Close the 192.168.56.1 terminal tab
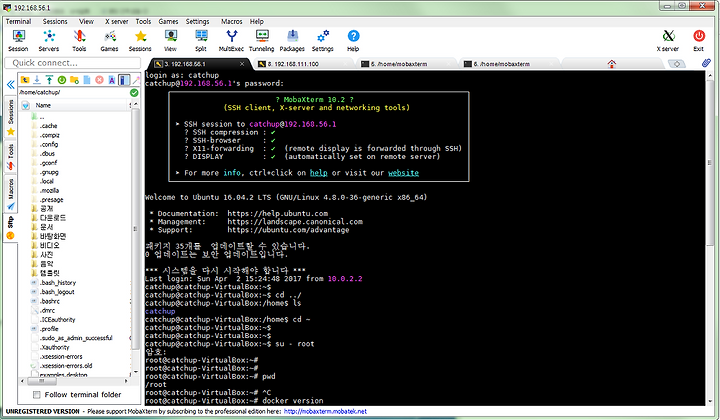Viewport: 720px width, 420px height. coord(242,64)
